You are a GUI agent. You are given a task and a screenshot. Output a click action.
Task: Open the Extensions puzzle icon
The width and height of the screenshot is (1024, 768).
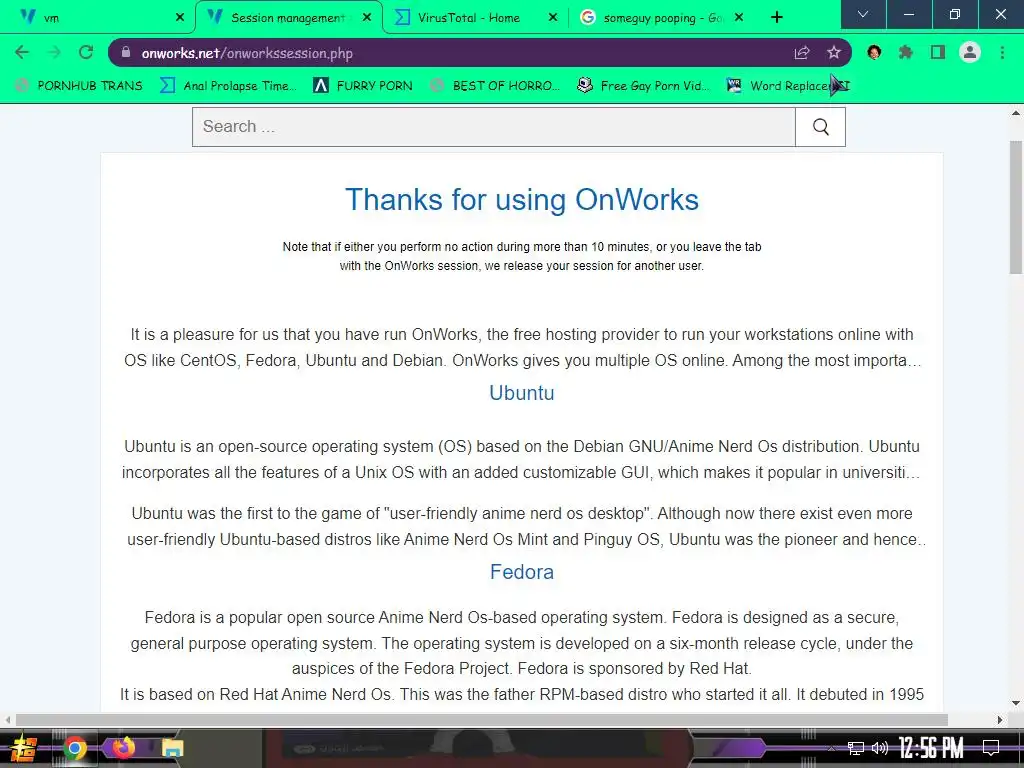[906, 52]
